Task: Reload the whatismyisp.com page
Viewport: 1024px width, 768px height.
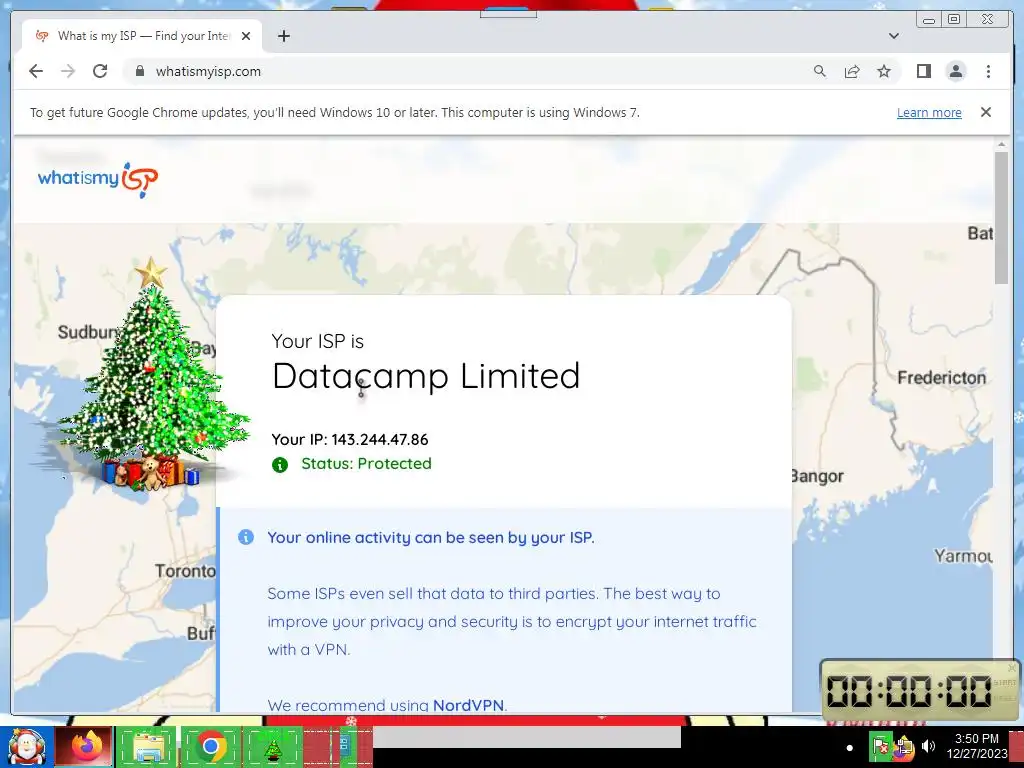Action: click(x=100, y=71)
